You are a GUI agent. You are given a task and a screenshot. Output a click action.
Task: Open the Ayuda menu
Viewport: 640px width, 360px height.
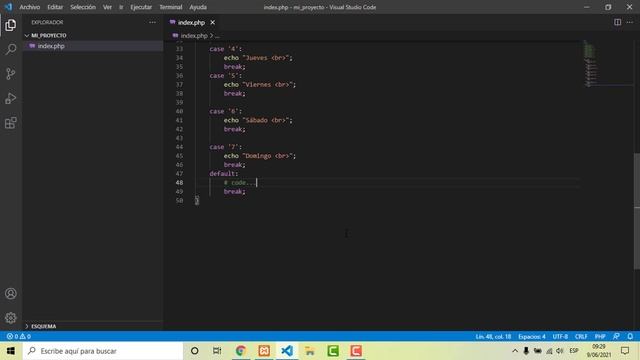[198, 7]
